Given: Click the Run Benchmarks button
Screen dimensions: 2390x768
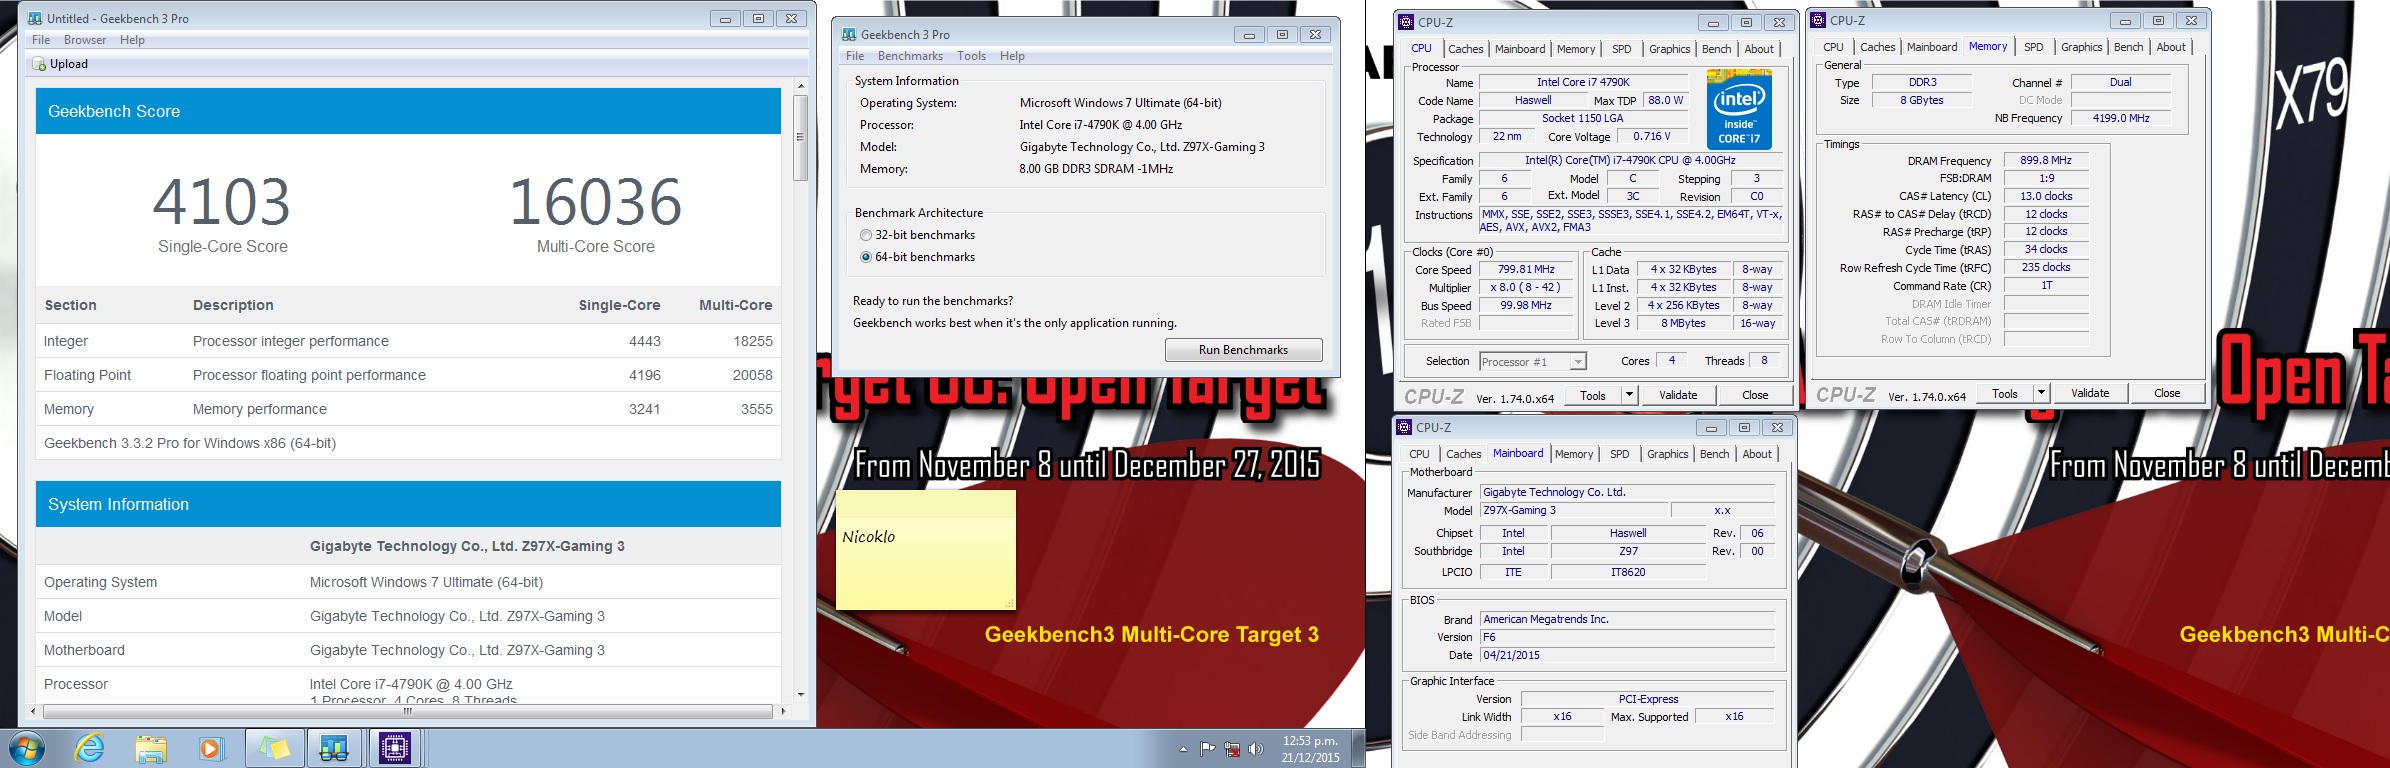Looking at the screenshot, I should point(1243,350).
